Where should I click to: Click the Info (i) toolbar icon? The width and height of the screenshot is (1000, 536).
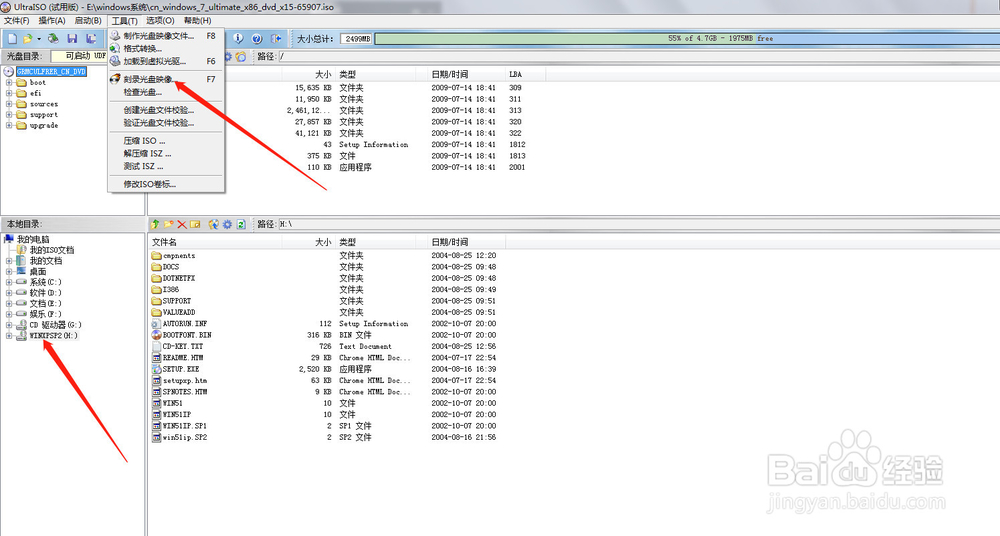pos(238,39)
